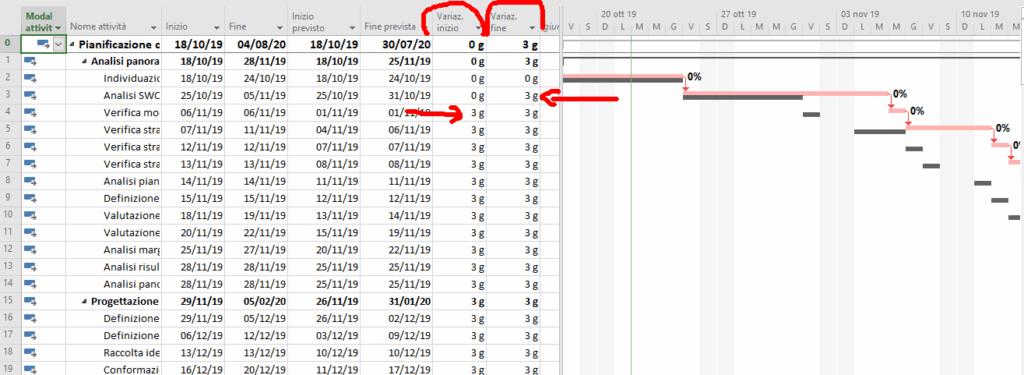Image resolution: width=1024 pixels, height=375 pixels.
Task: Select the Analisi SWC task name cell
Action: coord(114,96)
